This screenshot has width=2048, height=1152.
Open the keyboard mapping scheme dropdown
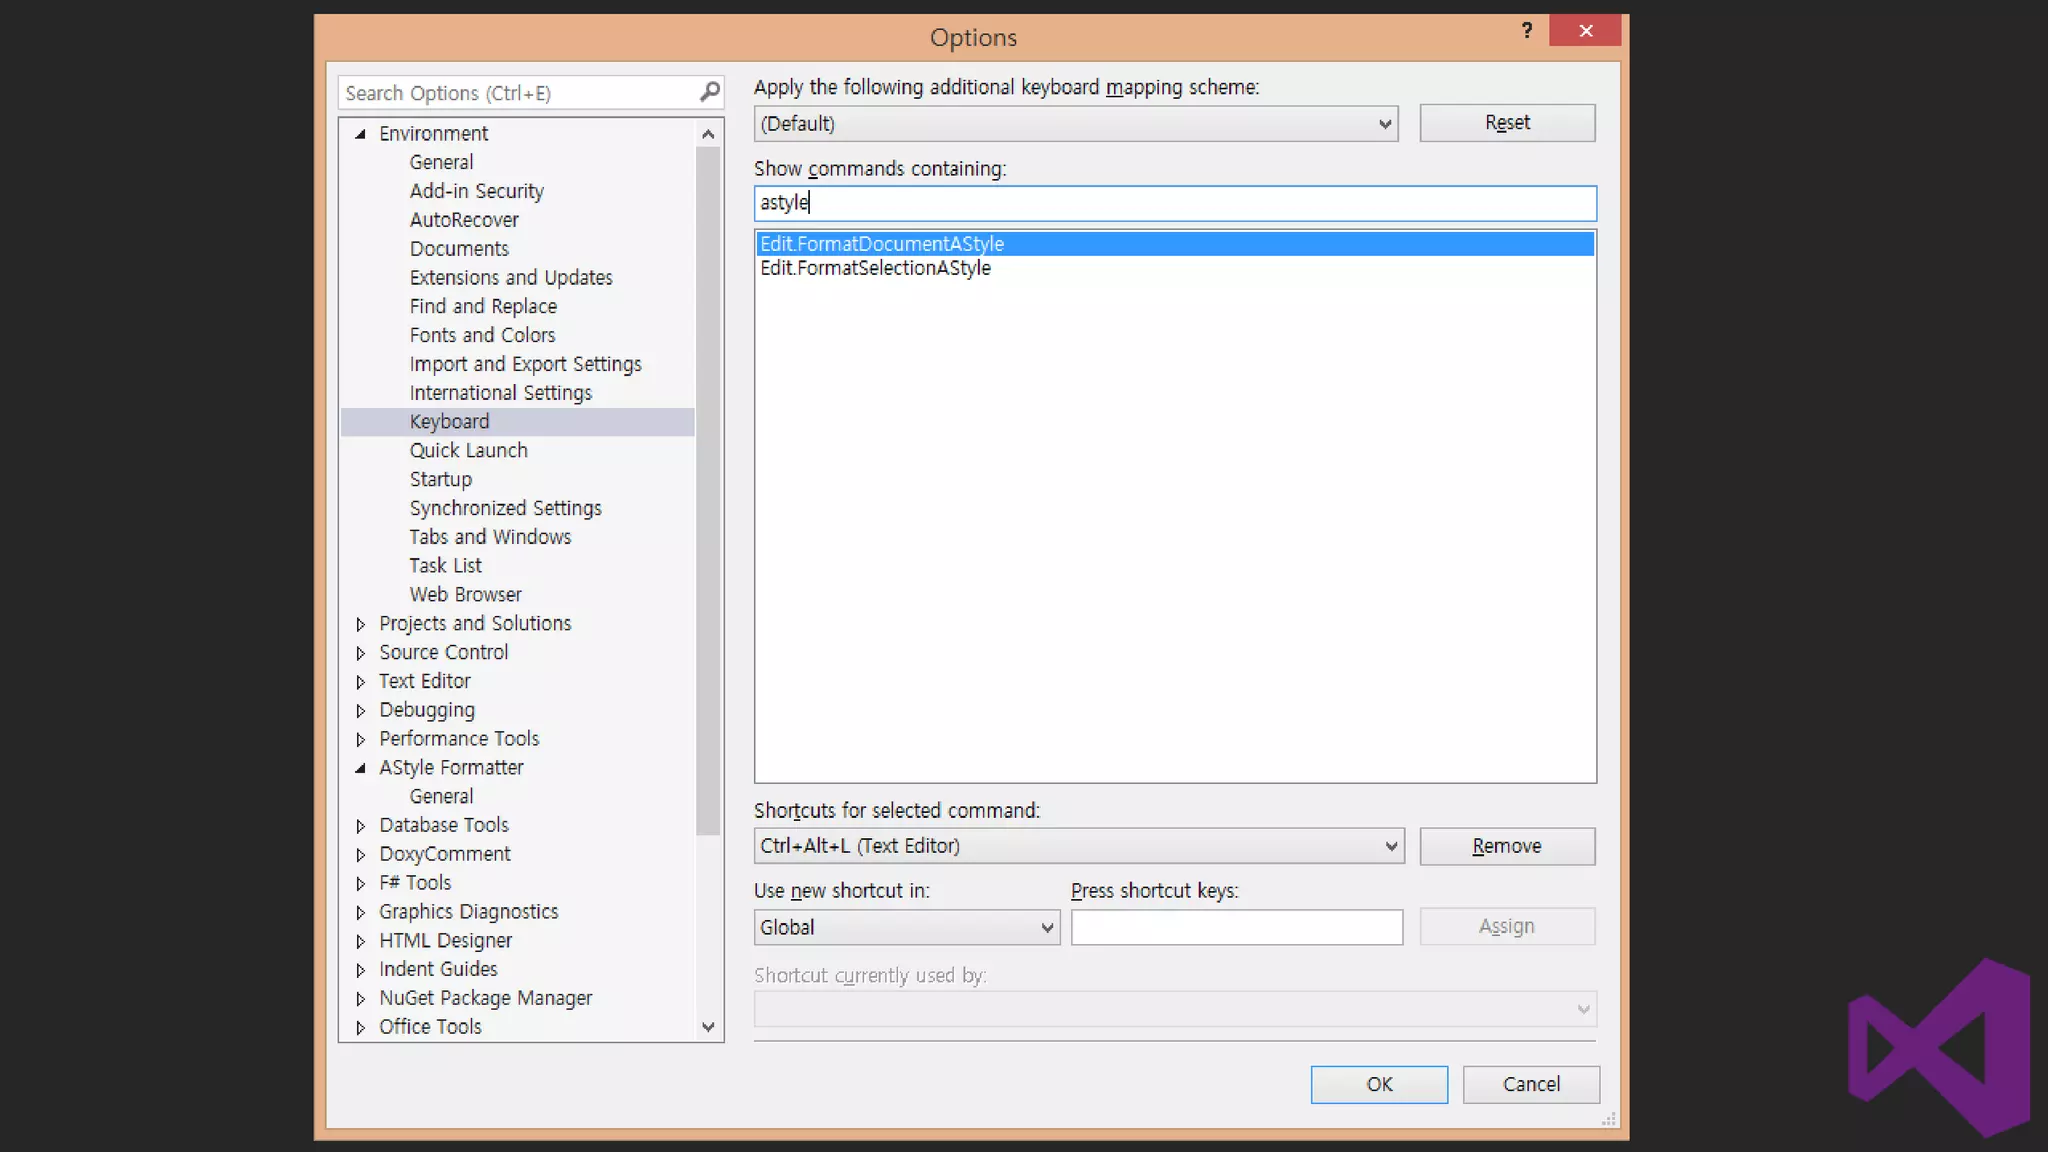tap(1384, 124)
